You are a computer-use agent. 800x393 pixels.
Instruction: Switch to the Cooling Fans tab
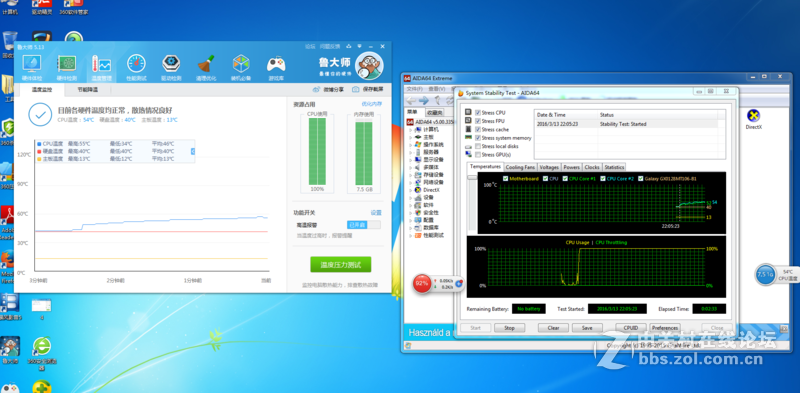pyautogui.click(x=520, y=167)
